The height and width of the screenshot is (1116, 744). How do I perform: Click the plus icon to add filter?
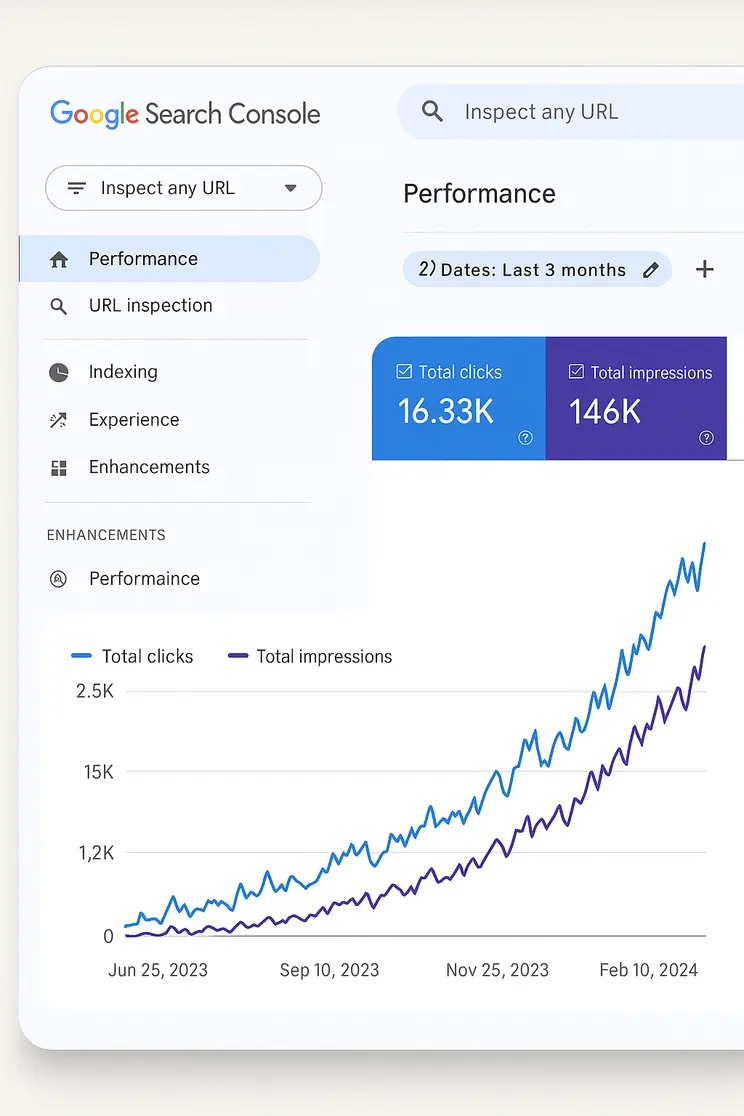point(705,269)
